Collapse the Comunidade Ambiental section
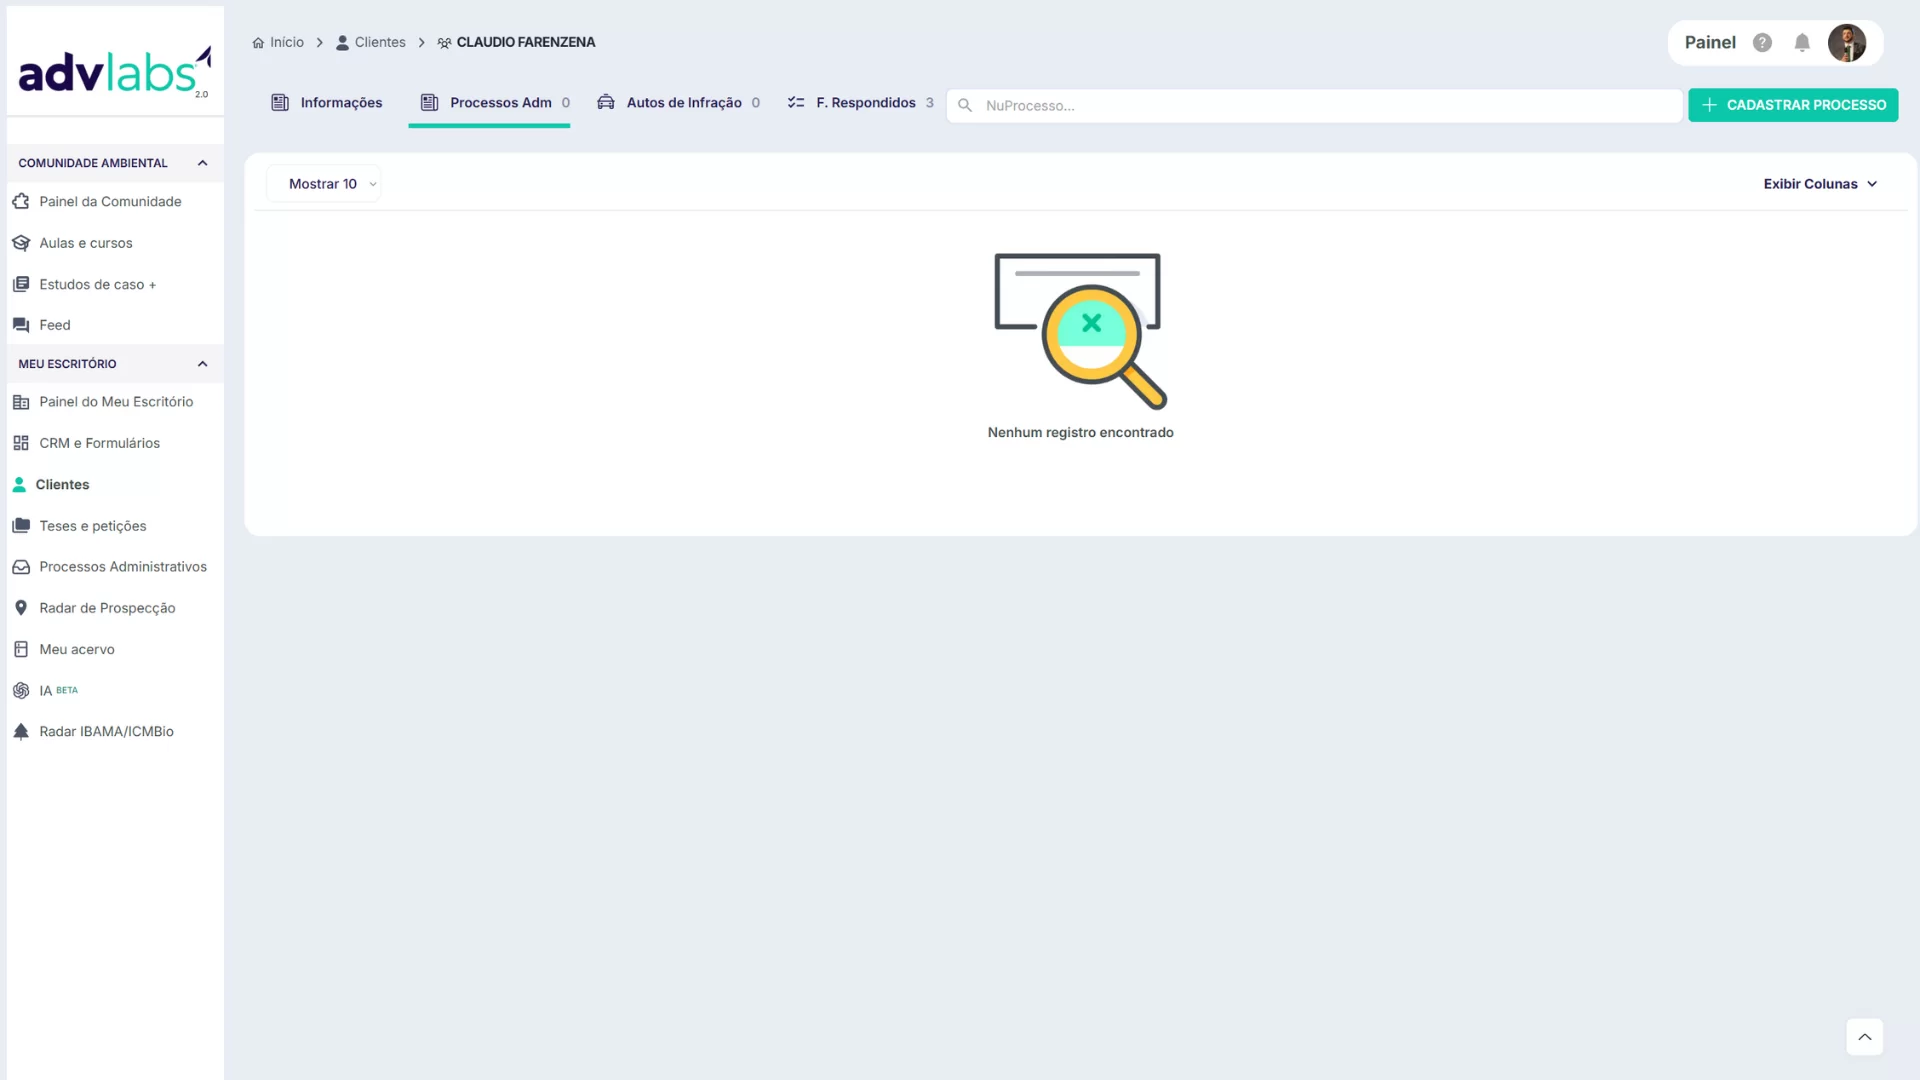This screenshot has width=1920, height=1080. pyautogui.click(x=202, y=163)
